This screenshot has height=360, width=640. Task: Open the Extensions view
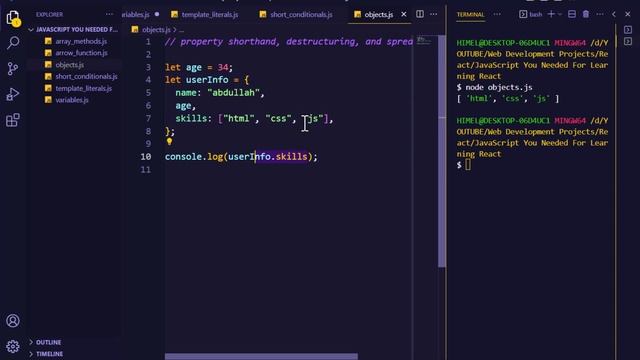(13, 120)
